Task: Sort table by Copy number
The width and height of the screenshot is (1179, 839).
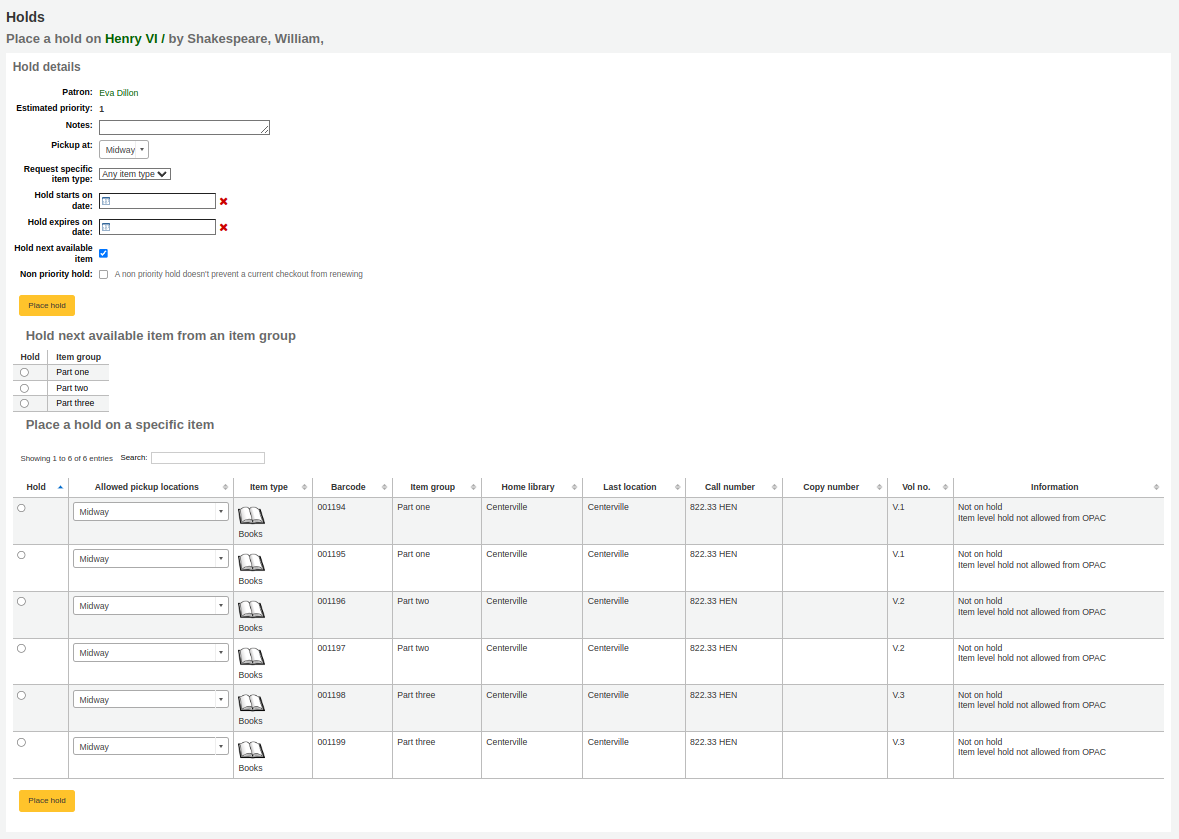Action: tap(835, 487)
